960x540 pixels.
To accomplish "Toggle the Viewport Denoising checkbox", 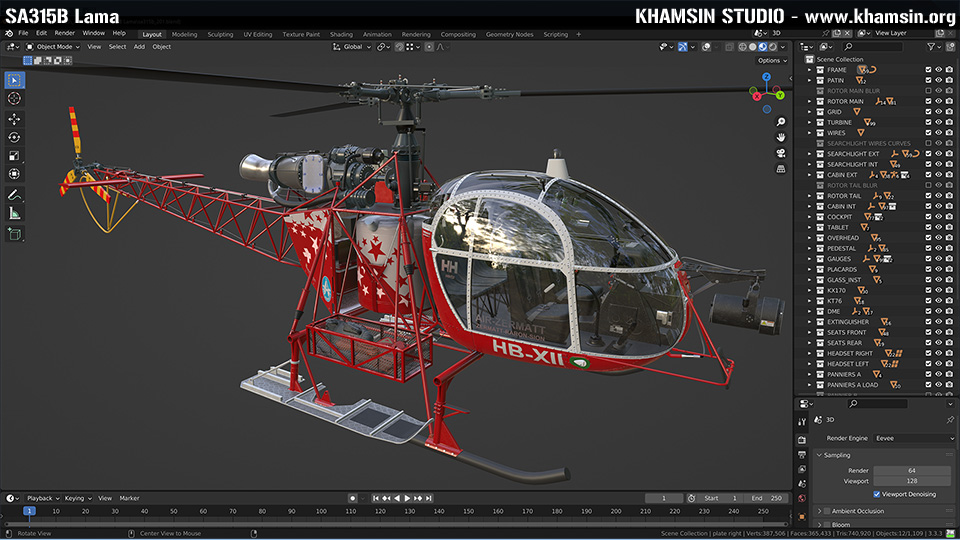I will coord(877,494).
